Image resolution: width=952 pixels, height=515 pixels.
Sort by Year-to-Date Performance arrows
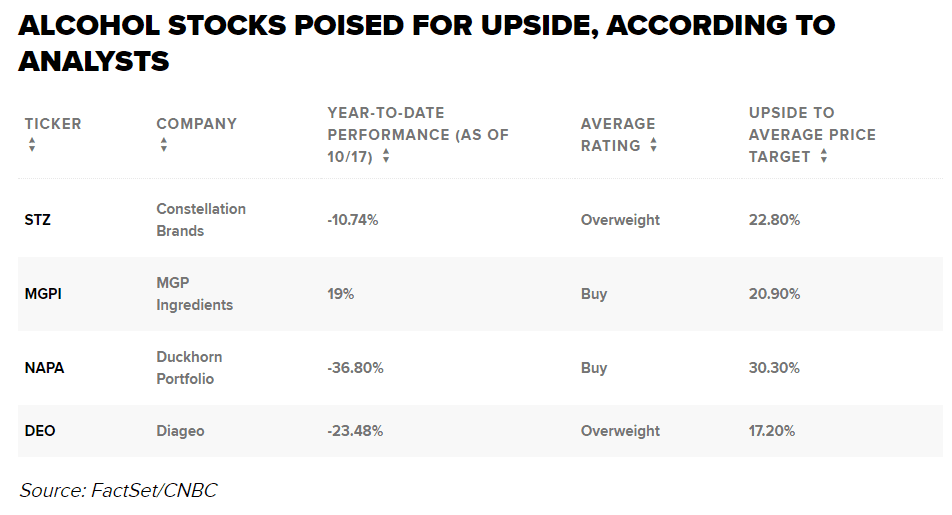point(386,157)
